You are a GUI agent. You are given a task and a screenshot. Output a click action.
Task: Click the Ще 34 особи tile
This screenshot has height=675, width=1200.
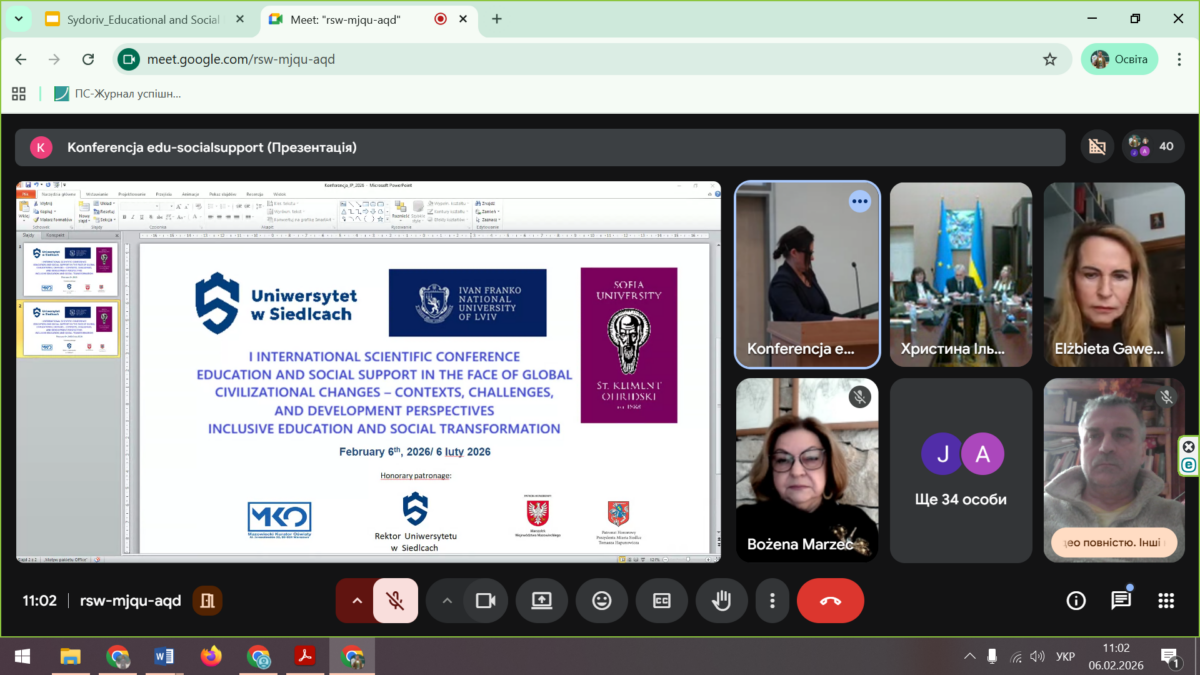point(961,470)
